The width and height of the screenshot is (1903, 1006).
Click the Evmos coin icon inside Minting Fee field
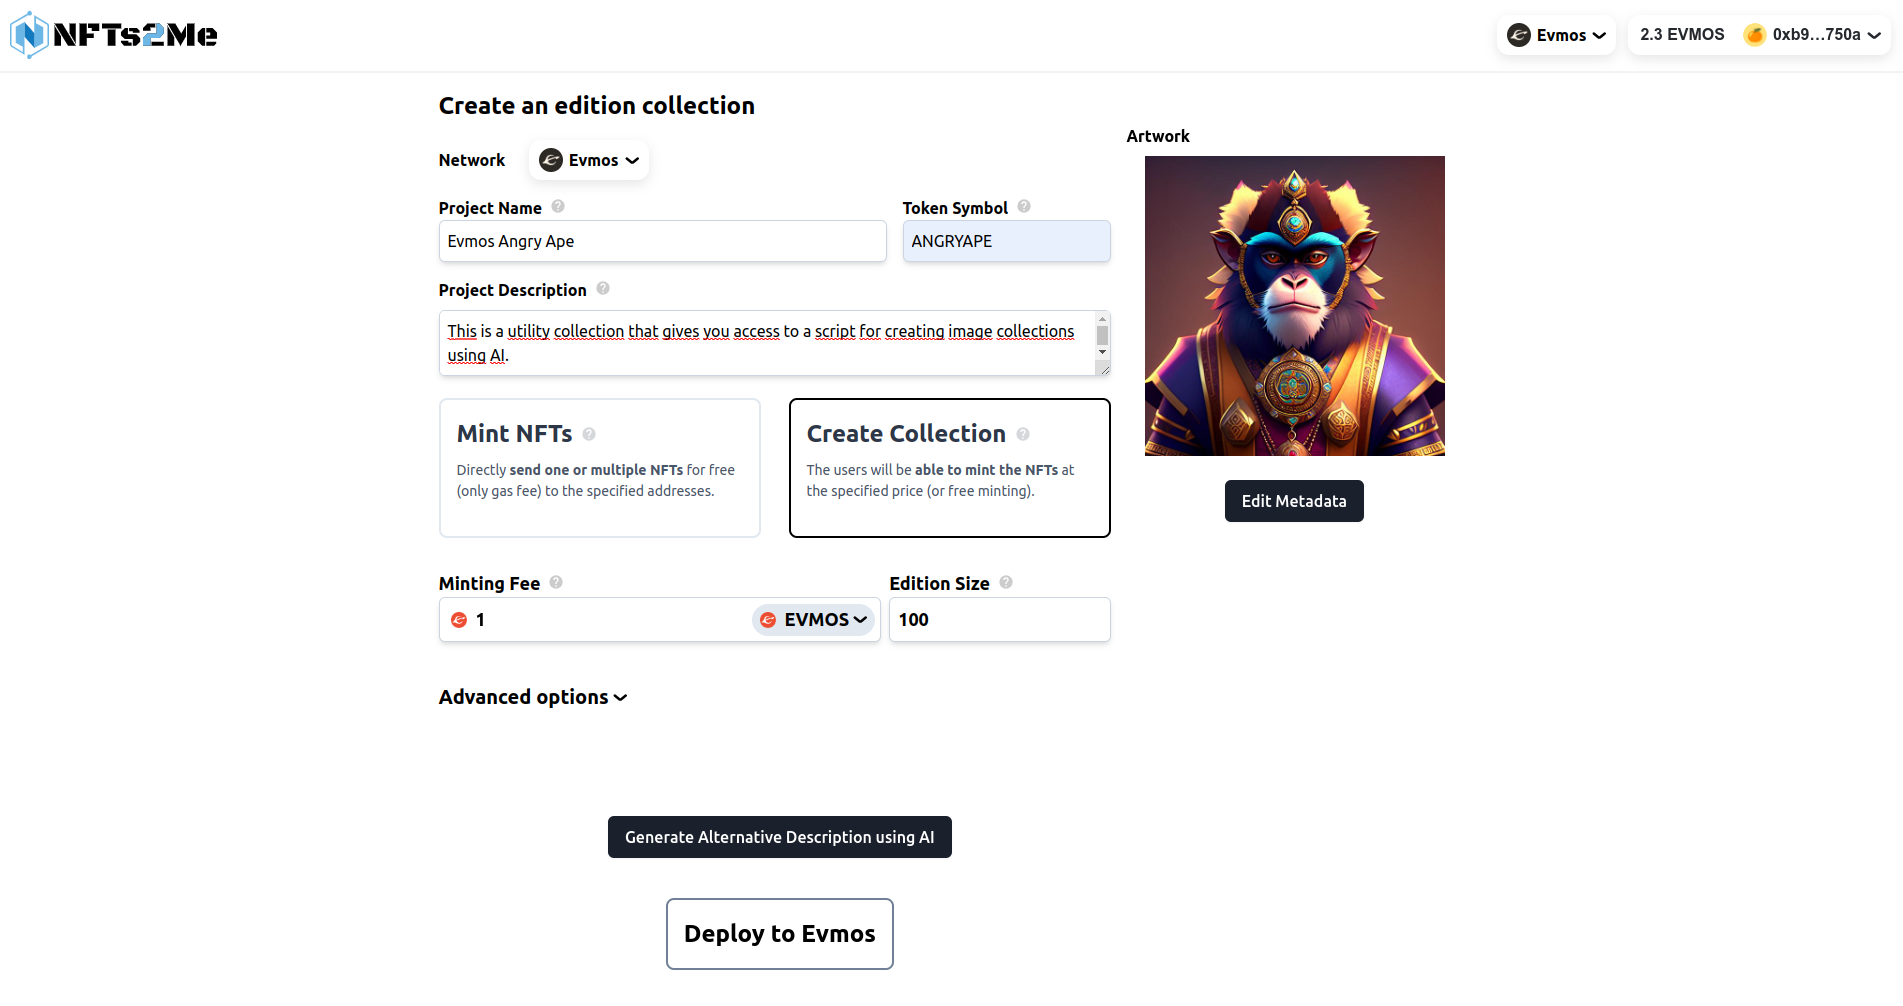tap(460, 620)
